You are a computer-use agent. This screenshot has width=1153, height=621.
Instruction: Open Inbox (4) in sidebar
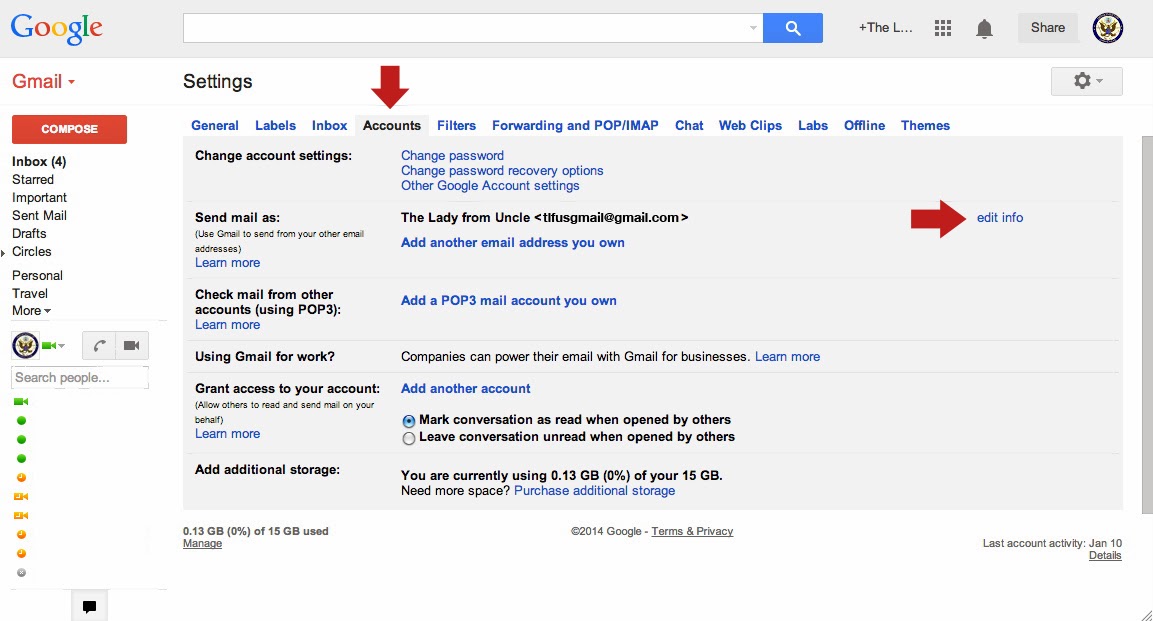point(39,162)
